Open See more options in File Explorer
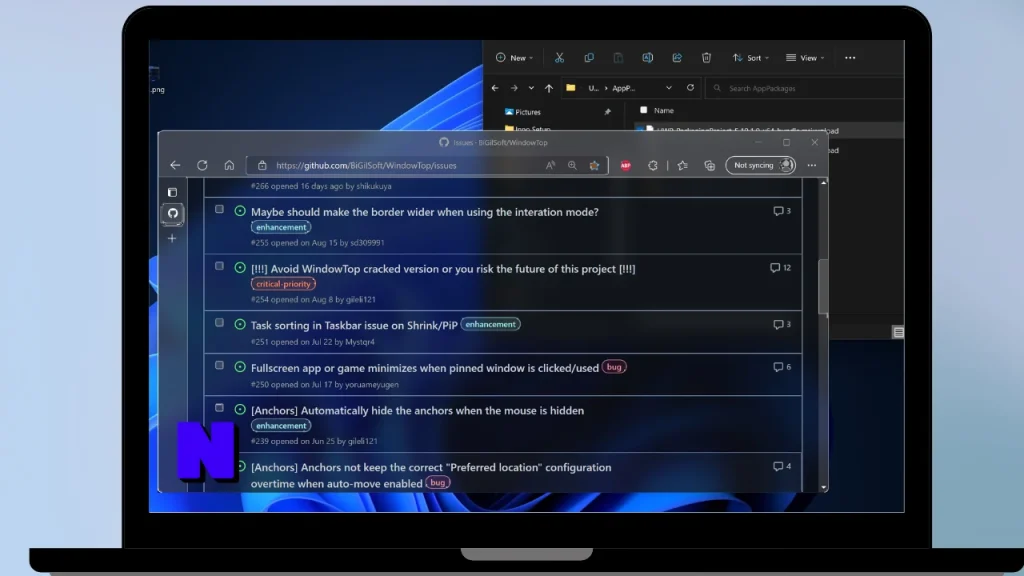The height and width of the screenshot is (576, 1024). [x=850, y=58]
